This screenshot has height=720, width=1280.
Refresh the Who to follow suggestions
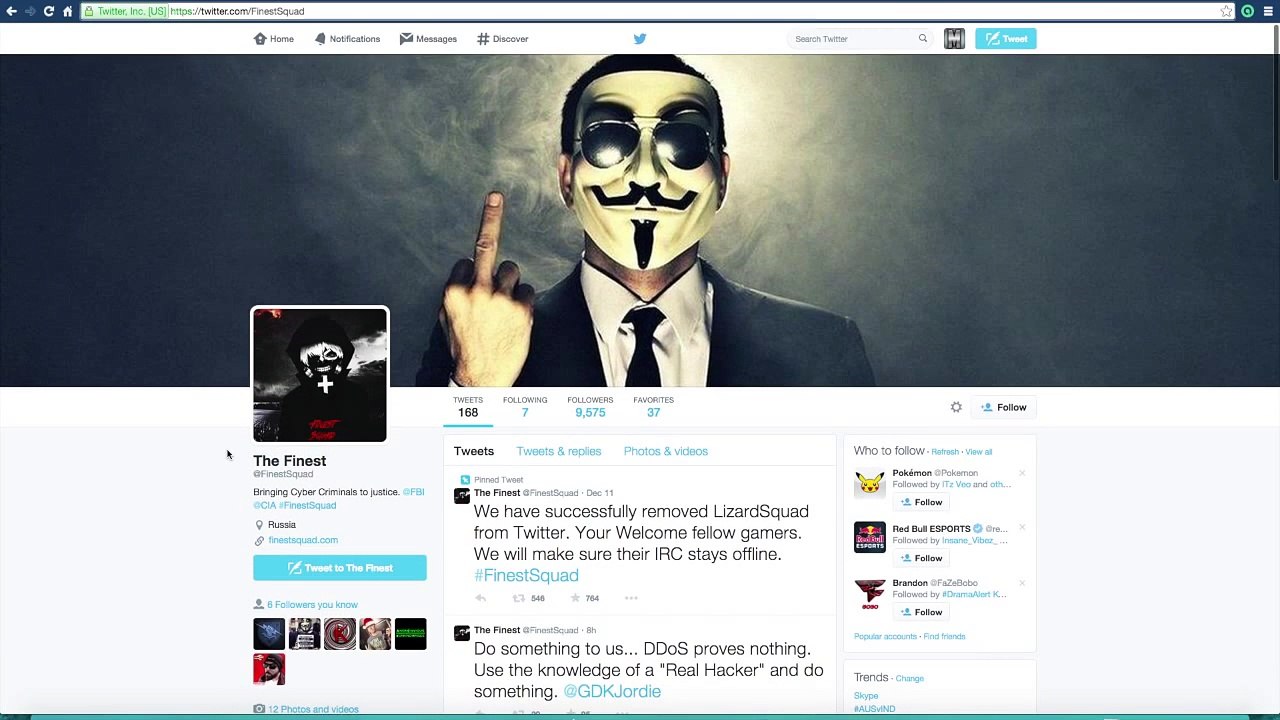(945, 452)
